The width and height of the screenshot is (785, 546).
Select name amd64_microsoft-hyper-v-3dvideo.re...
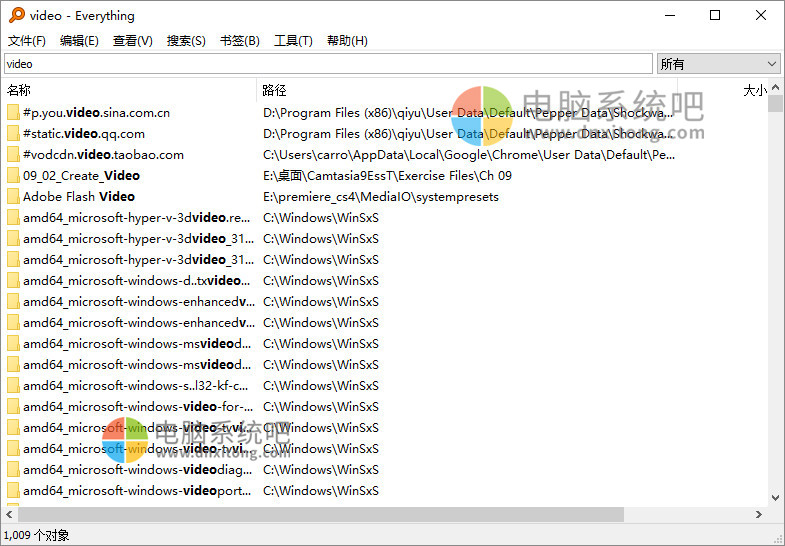tap(137, 218)
